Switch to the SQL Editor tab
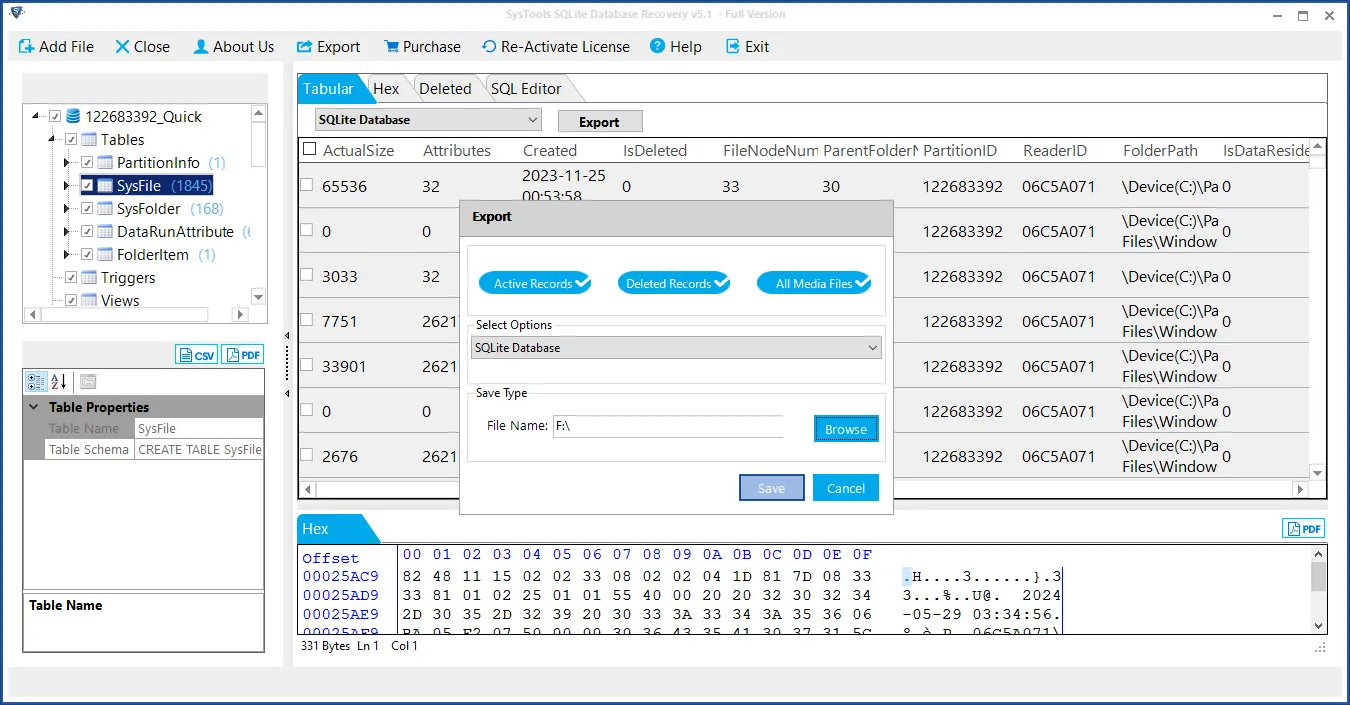 tap(525, 89)
